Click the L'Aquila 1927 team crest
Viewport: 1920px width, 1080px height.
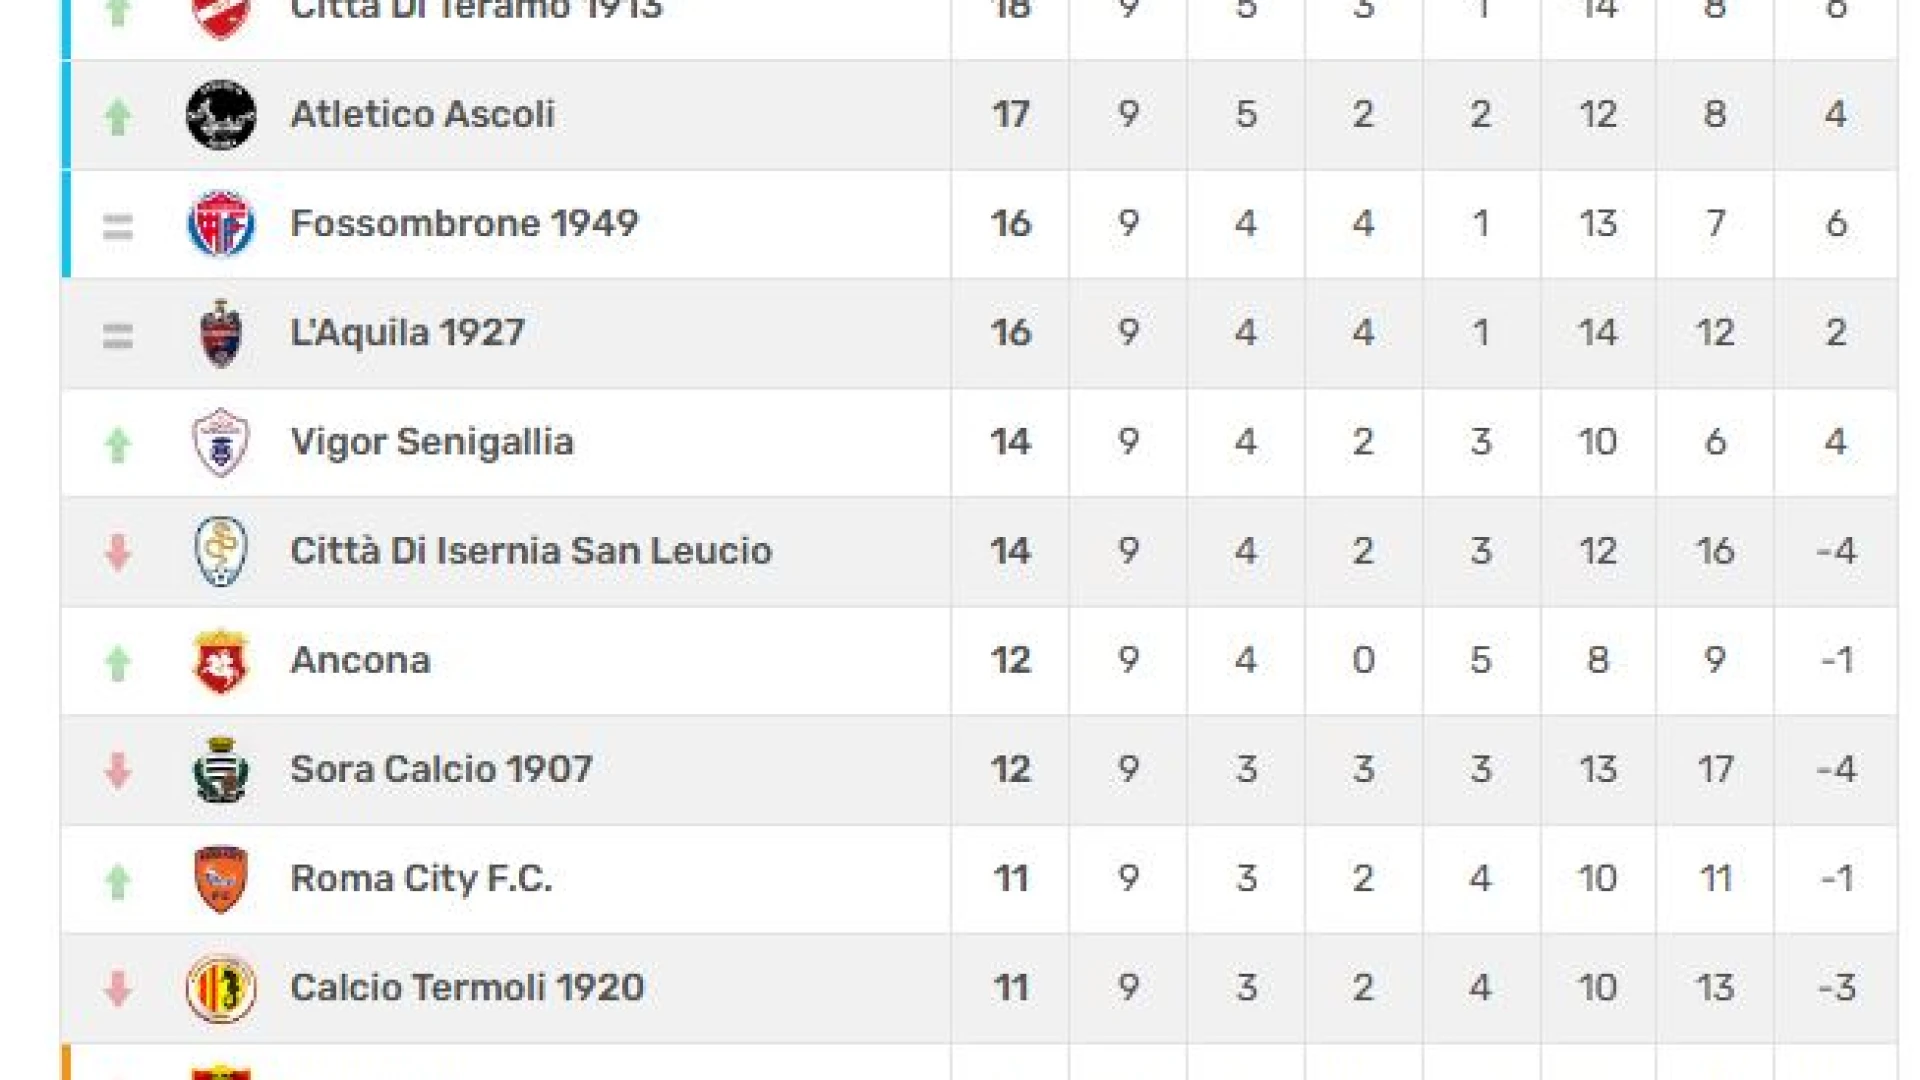(x=221, y=333)
